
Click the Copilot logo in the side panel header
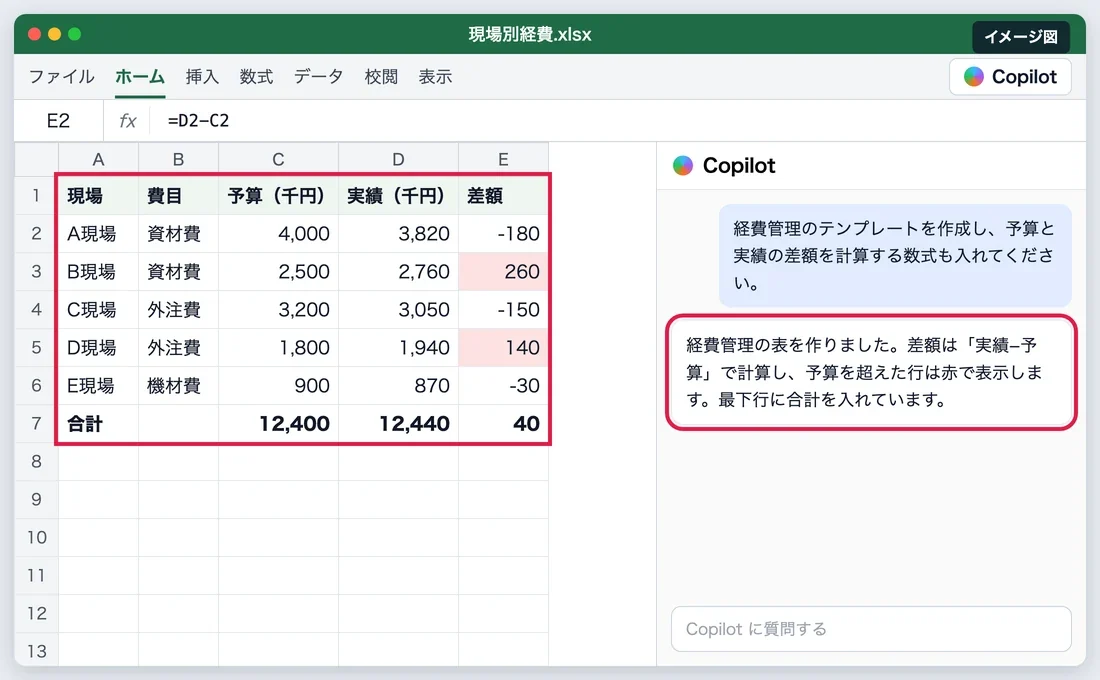click(683, 166)
